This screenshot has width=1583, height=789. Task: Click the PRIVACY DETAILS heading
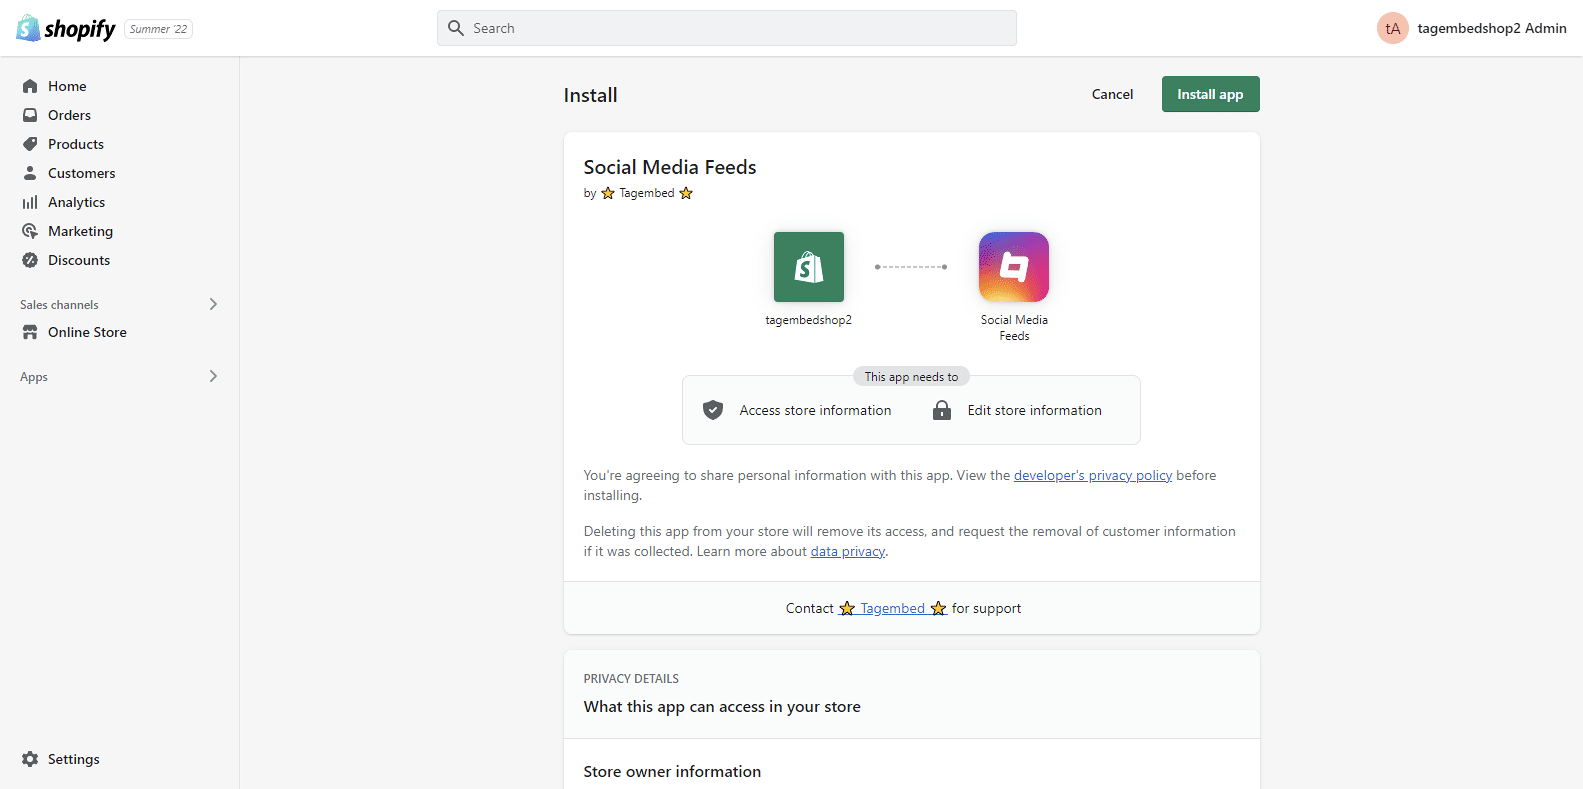click(631, 679)
